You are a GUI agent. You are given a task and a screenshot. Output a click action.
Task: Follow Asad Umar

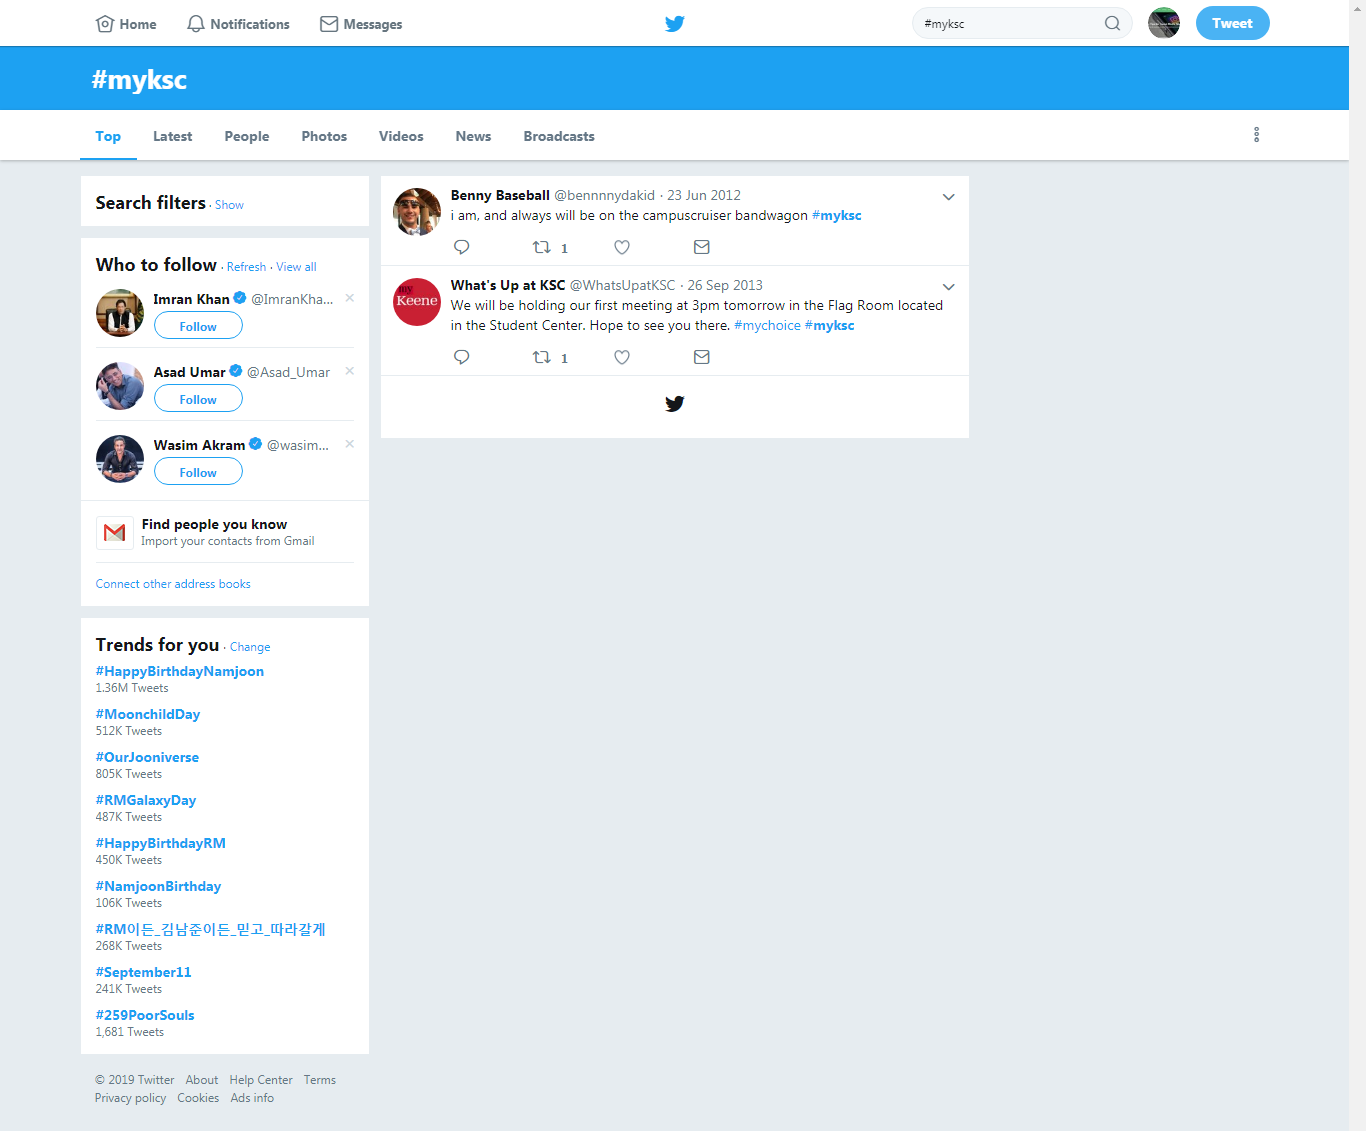(x=198, y=399)
